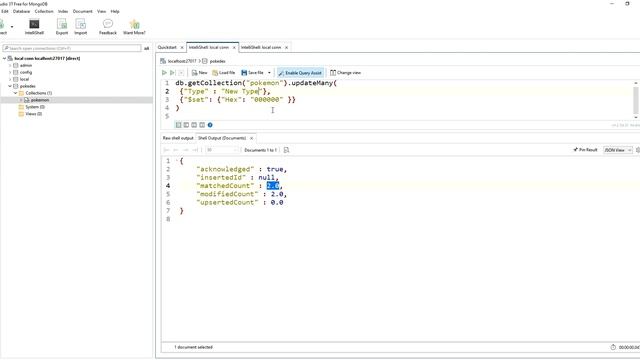Open the Collection menu
This screenshot has width=640, height=360.
pos(44,11)
